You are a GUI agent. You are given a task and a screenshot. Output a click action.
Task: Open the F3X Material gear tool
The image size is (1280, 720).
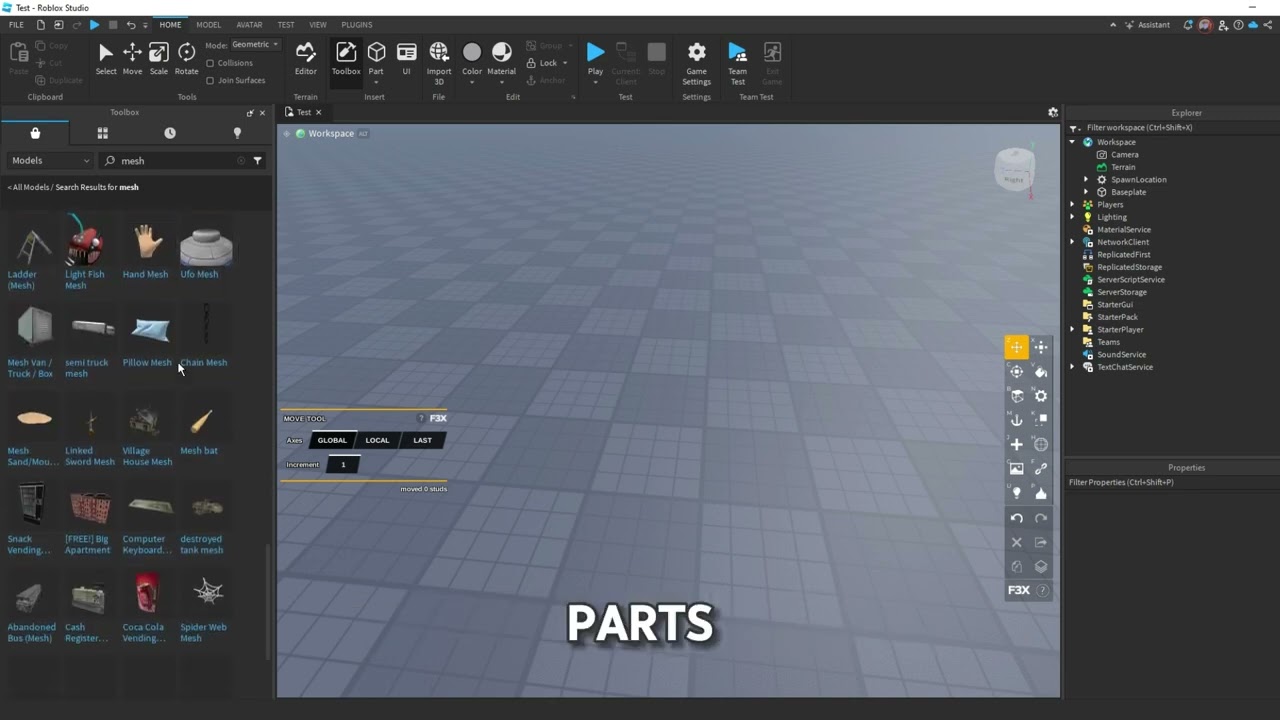(x=1041, y=396)
